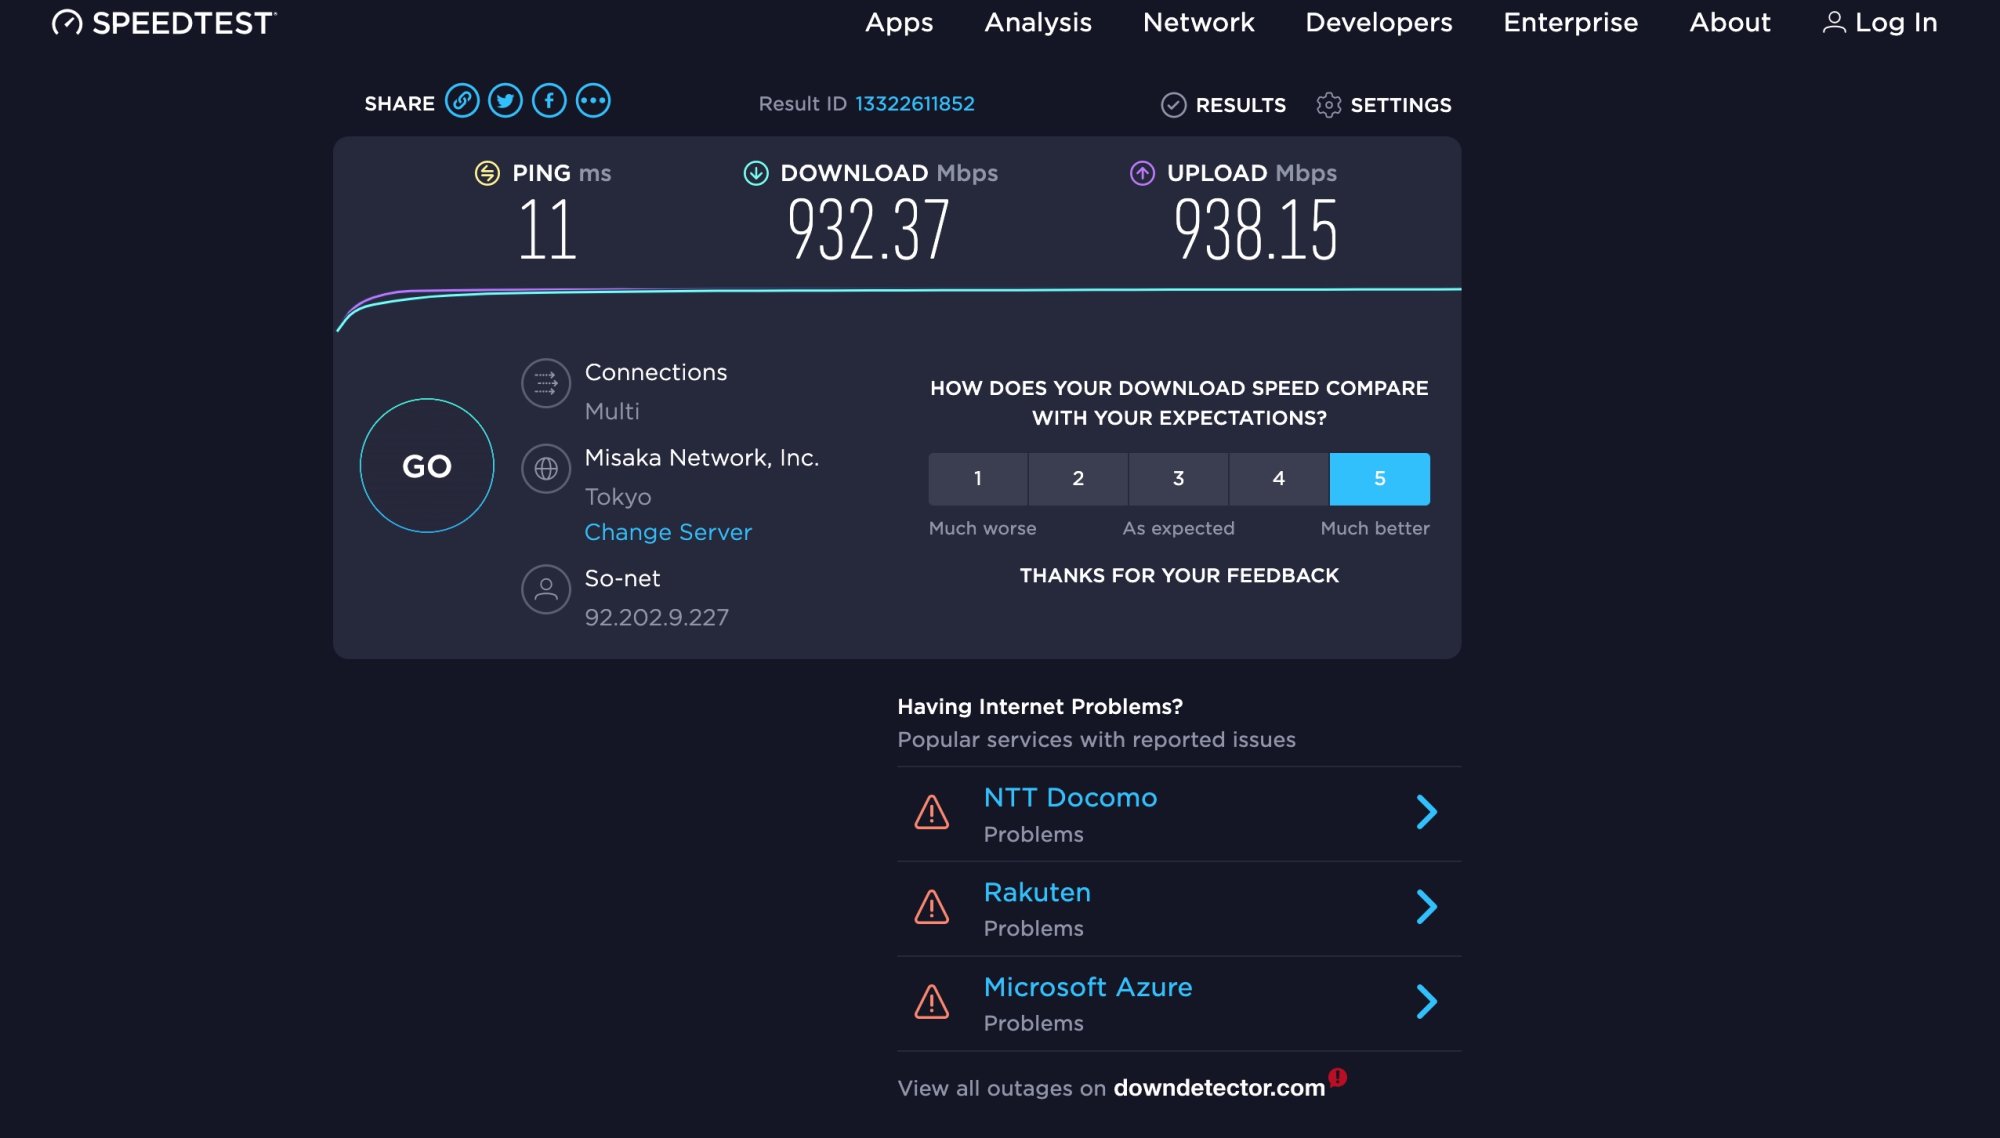Click the Connections multi-arrow icon
This screenshot has width=2000, height=1138.
[546, 383]
